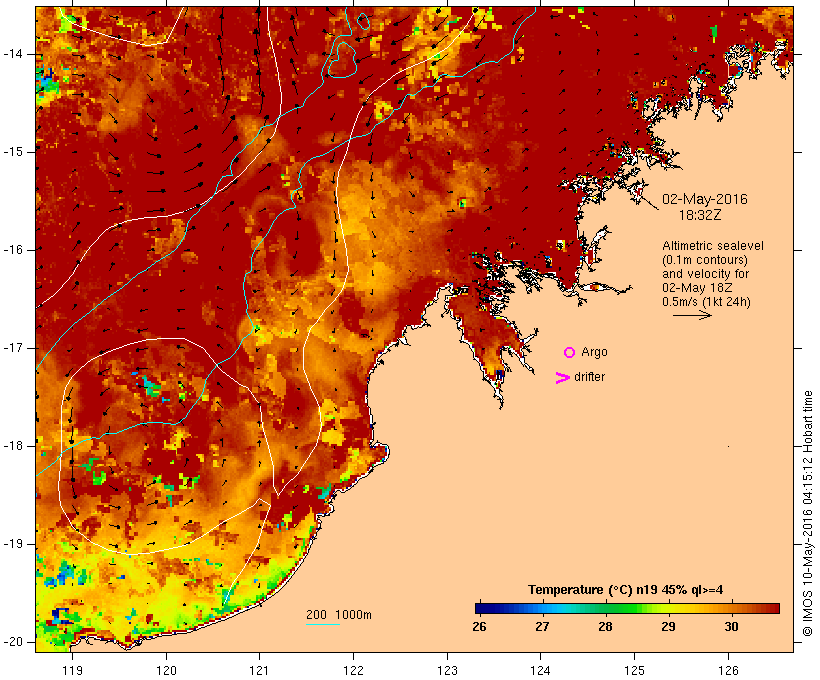The height and width of the screenshot is (680, 820).
Task: Click longitude axis label '124'
Action: coord(541,671)
